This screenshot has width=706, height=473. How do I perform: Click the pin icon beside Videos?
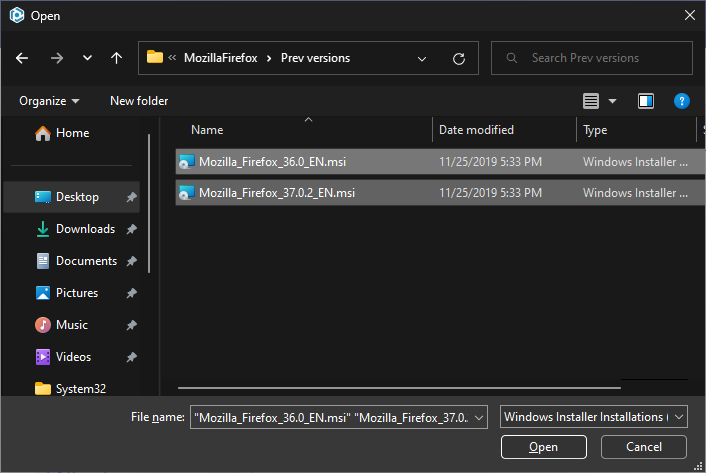pos(131,357)
